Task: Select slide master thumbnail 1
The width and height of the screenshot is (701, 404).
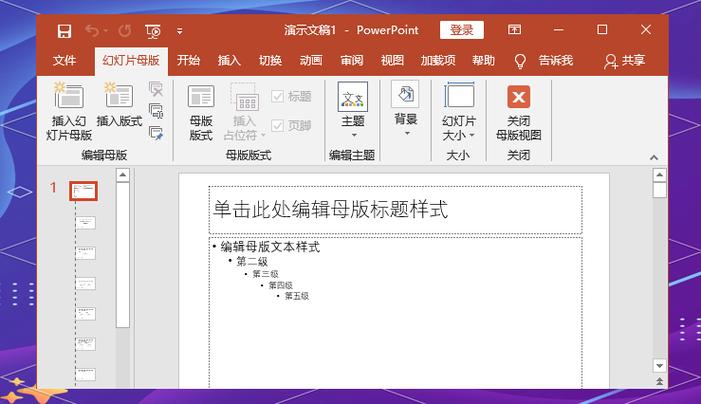Action: [84, 191]
